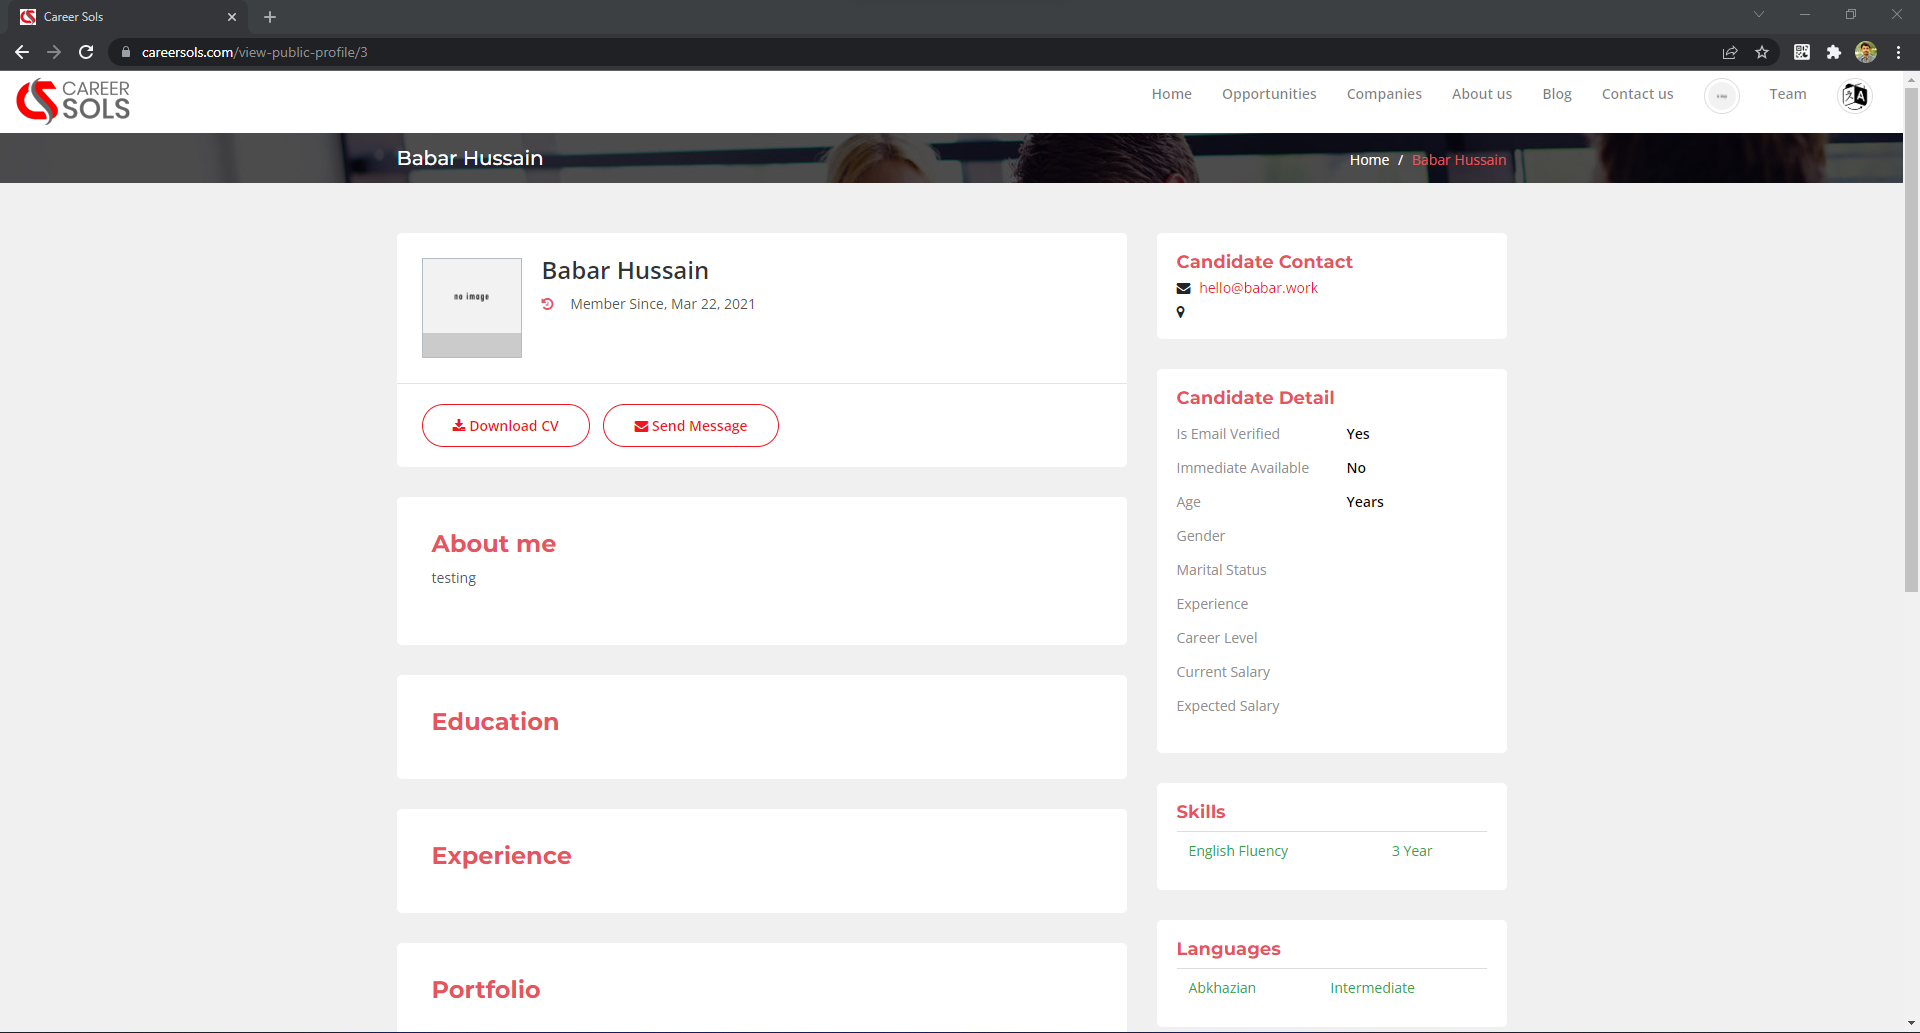Click the browser reload icon
Viewport: 1920px width, 1033px height.
click(86, 52)
